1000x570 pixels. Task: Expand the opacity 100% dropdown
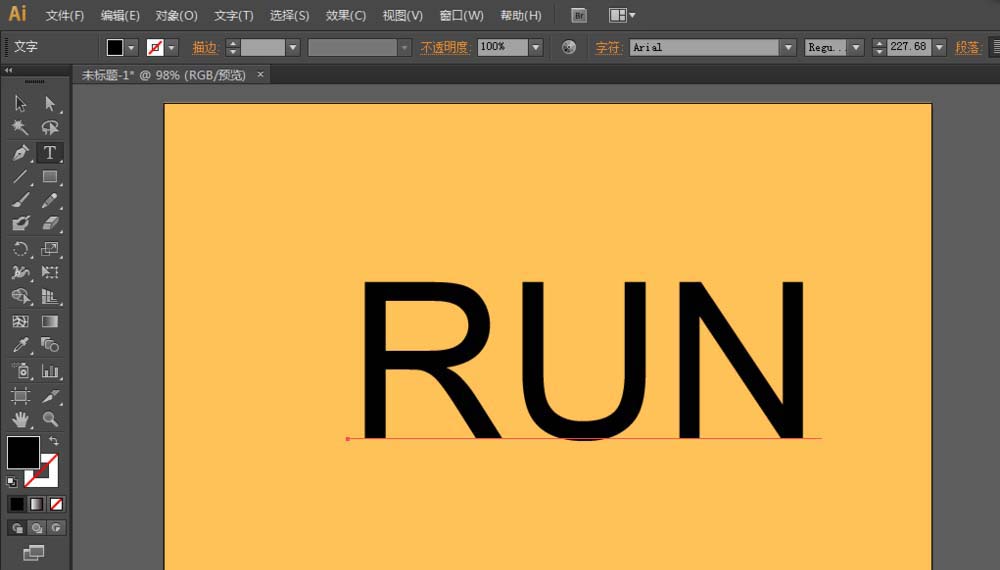click(536, 47)
